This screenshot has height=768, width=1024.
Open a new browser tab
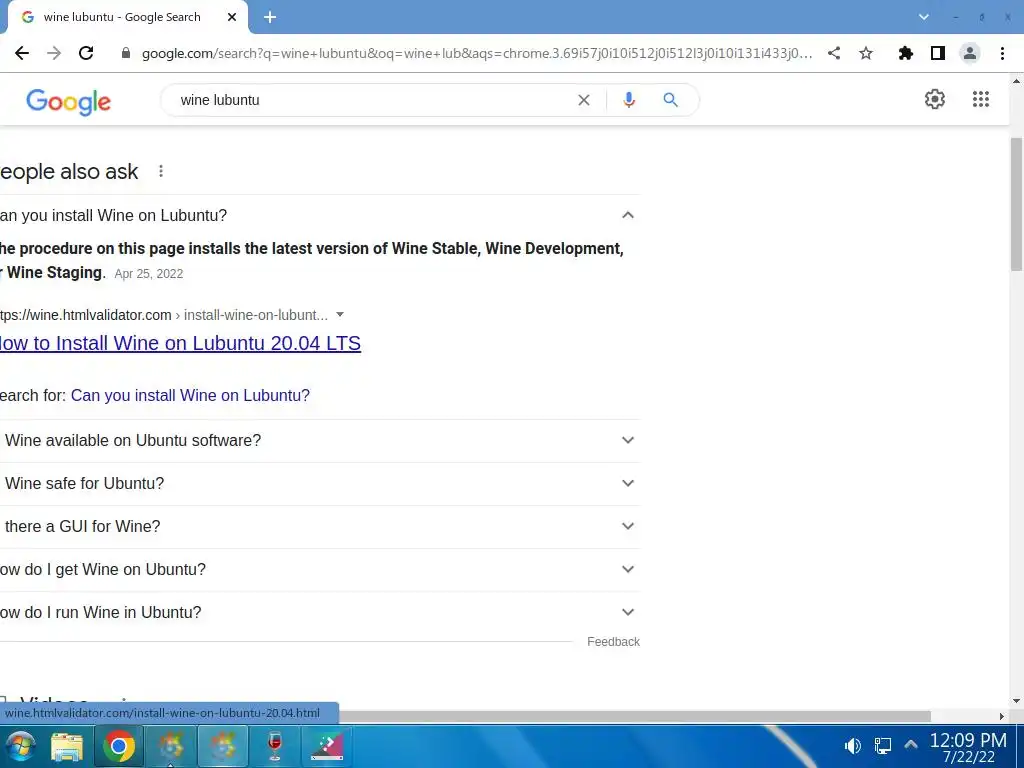pyautogui.click(x=270, y=18)
